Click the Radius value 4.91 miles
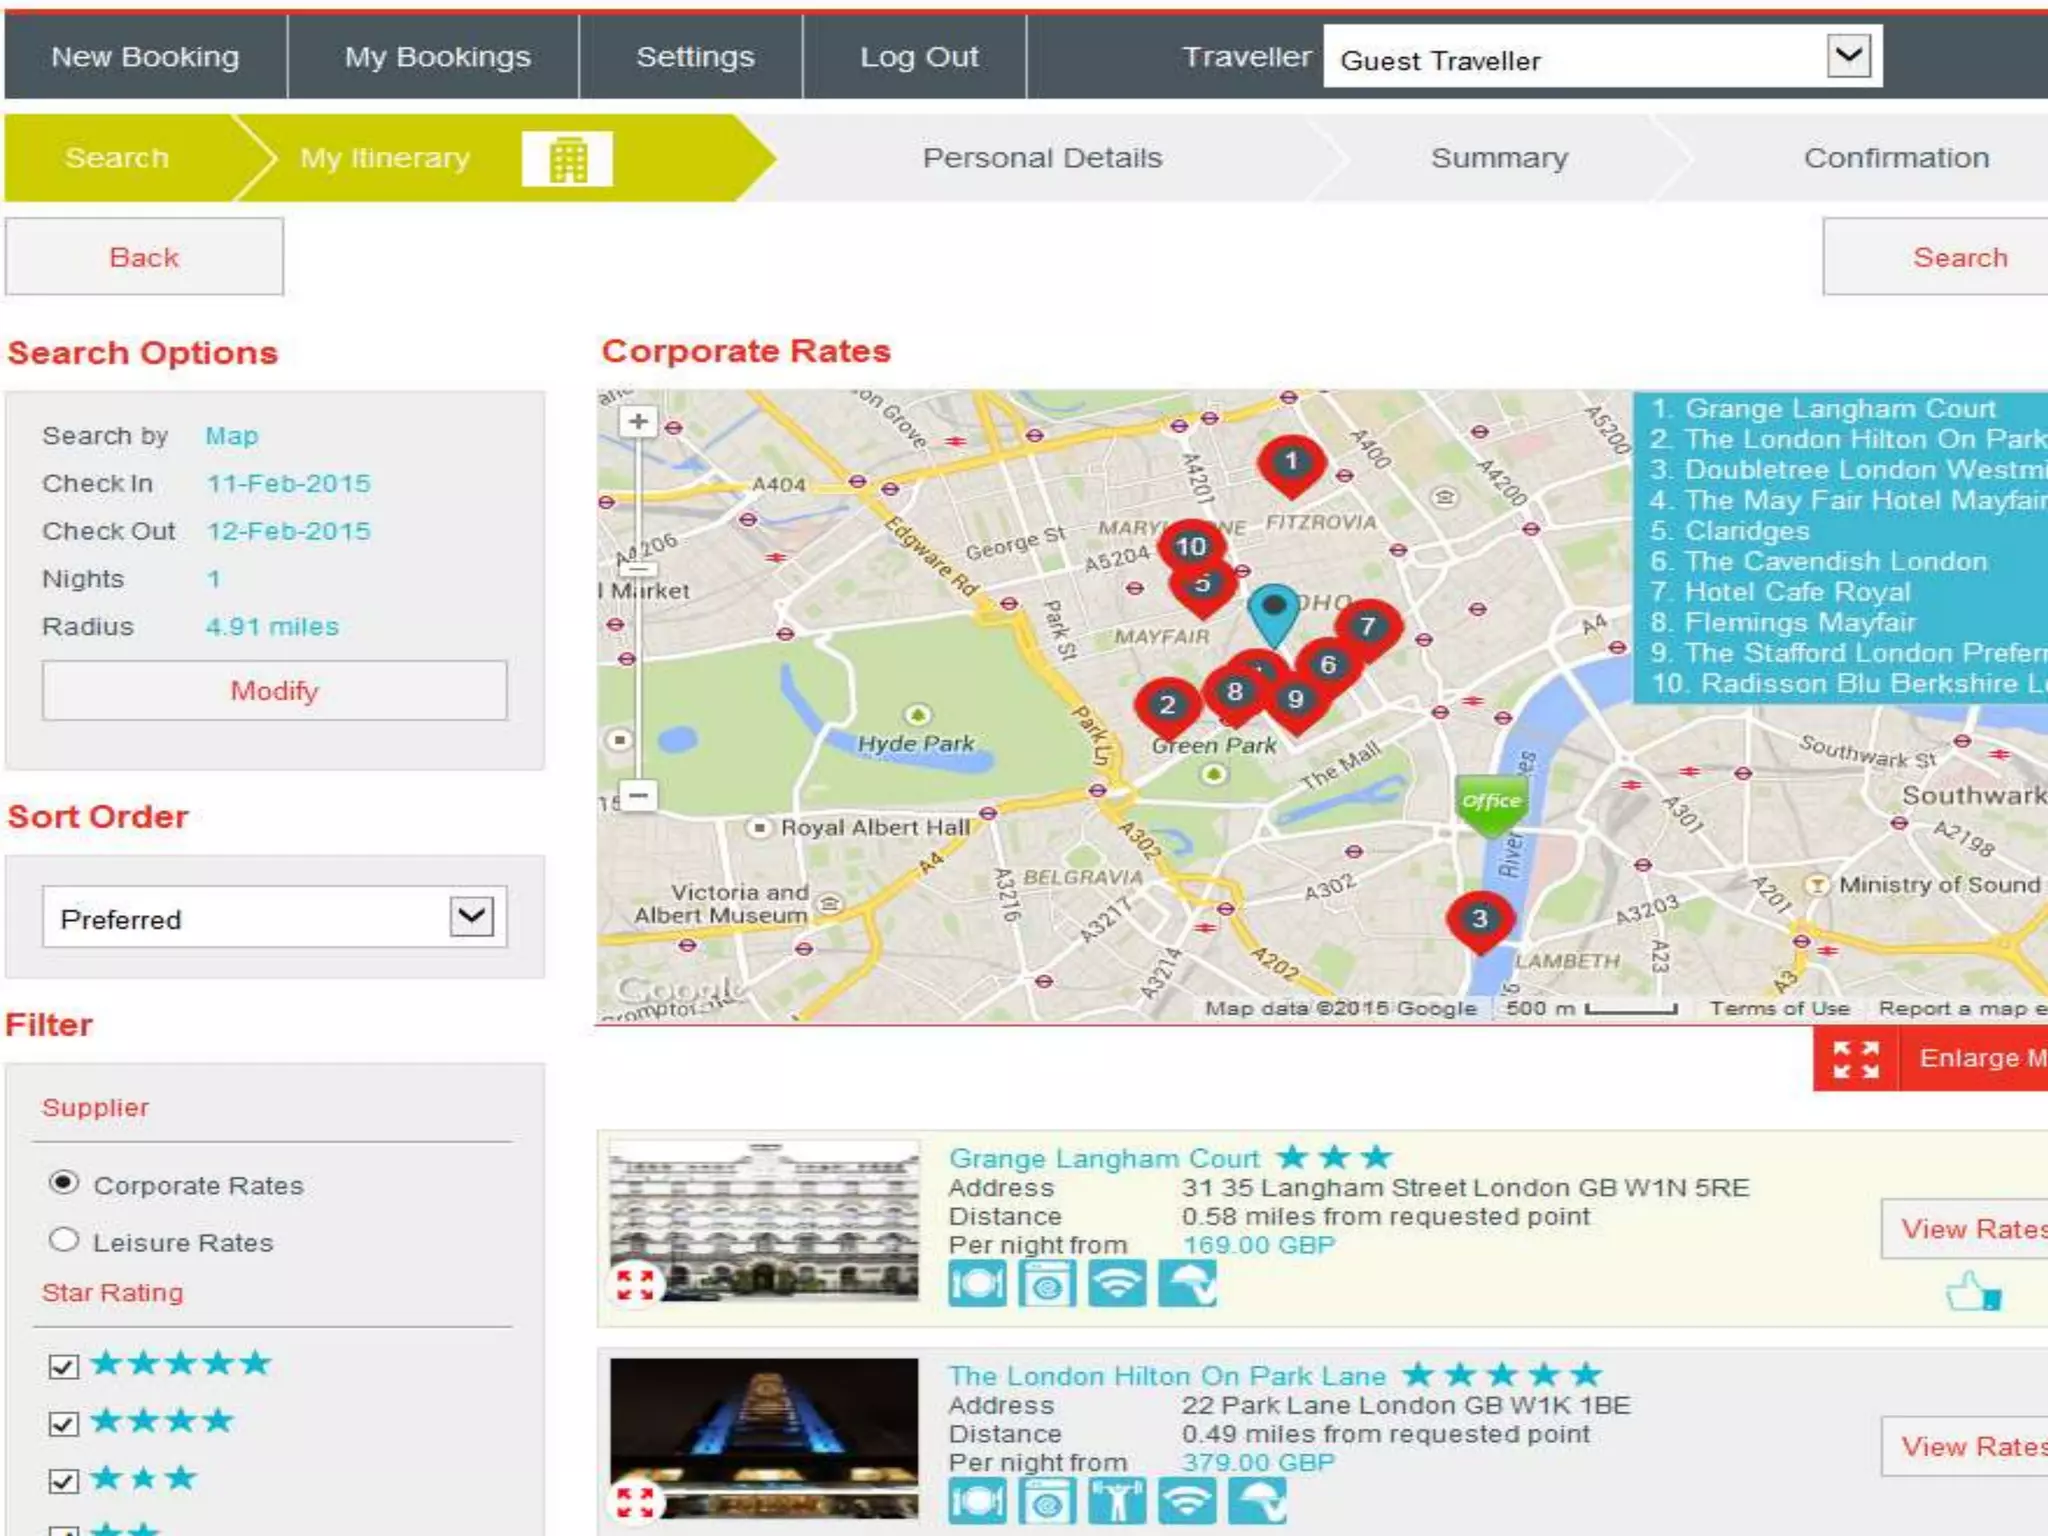2048x1536 pixels. [272, 626]
